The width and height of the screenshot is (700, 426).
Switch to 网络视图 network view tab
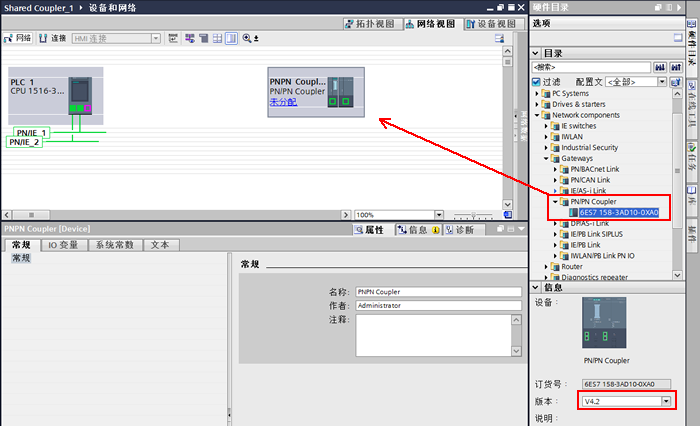point(430,24)
